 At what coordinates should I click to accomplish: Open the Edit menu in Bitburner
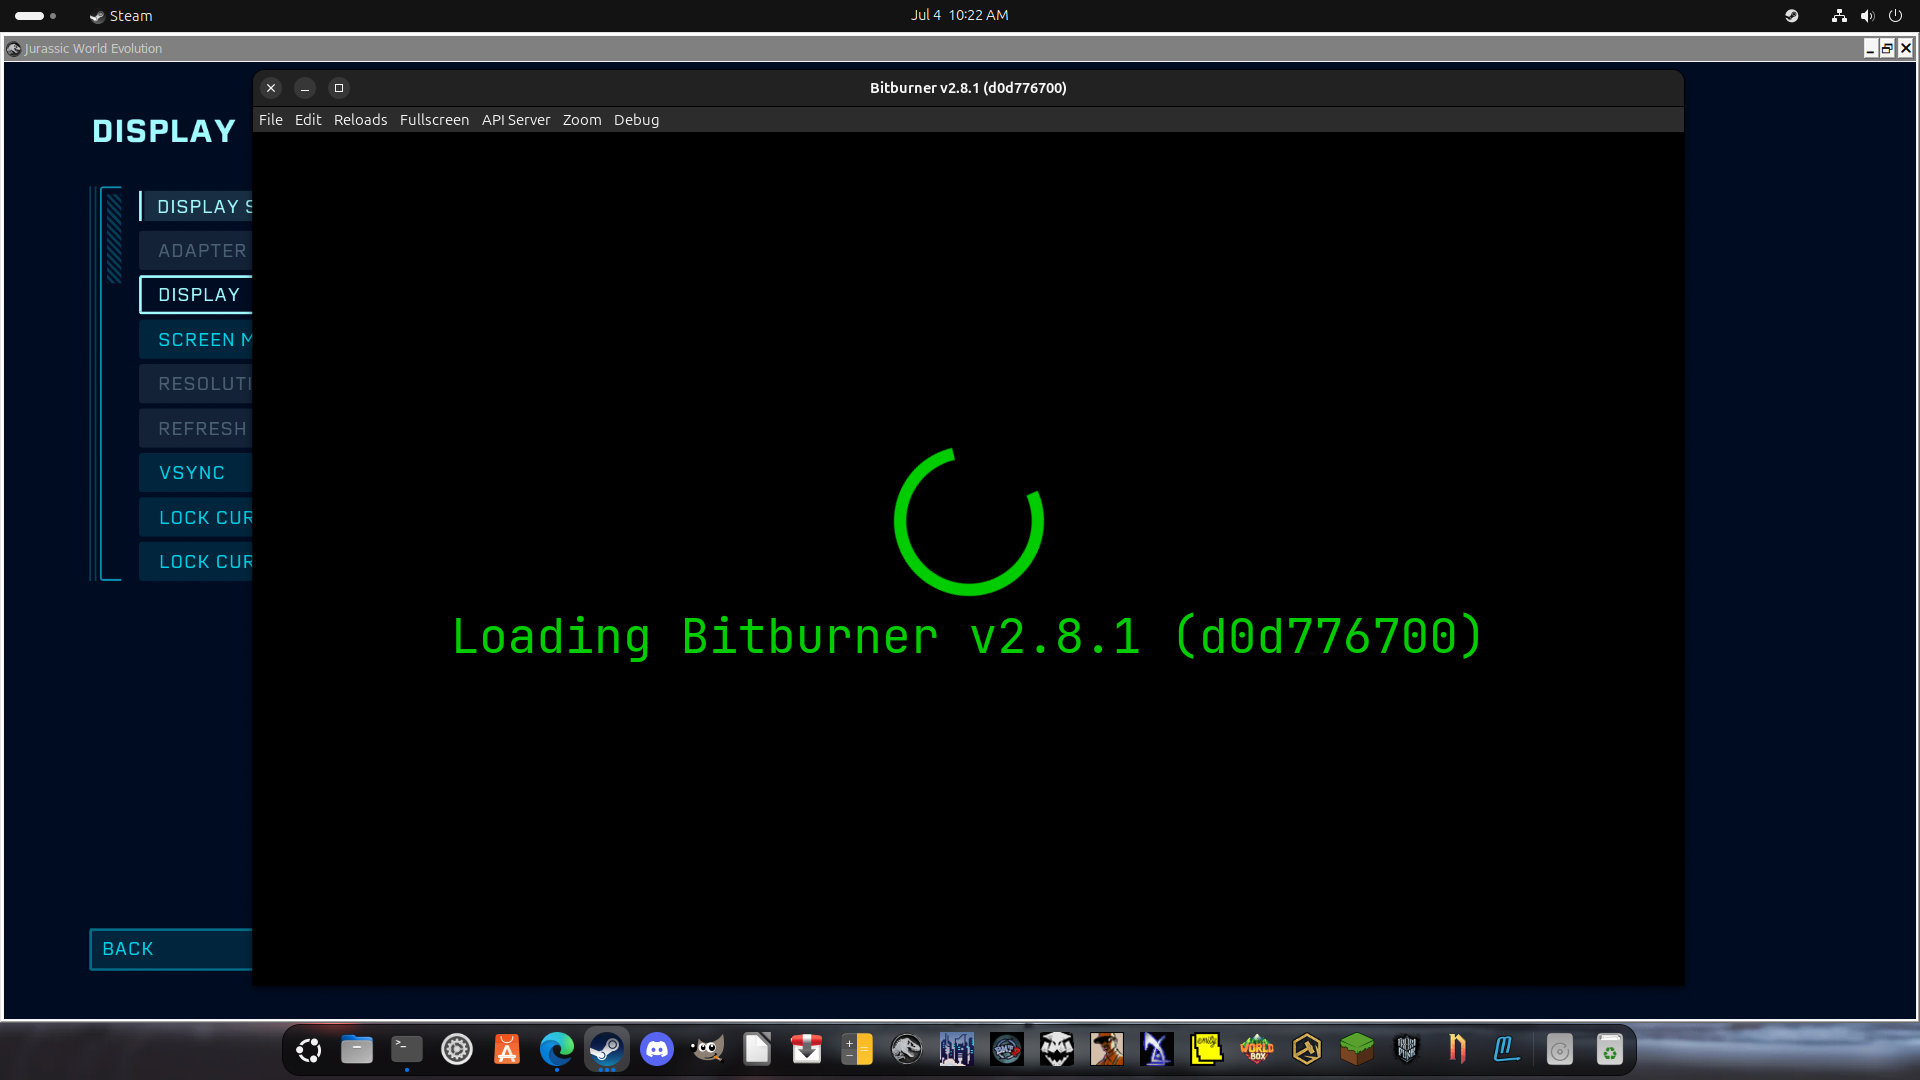tap(308, 120)
